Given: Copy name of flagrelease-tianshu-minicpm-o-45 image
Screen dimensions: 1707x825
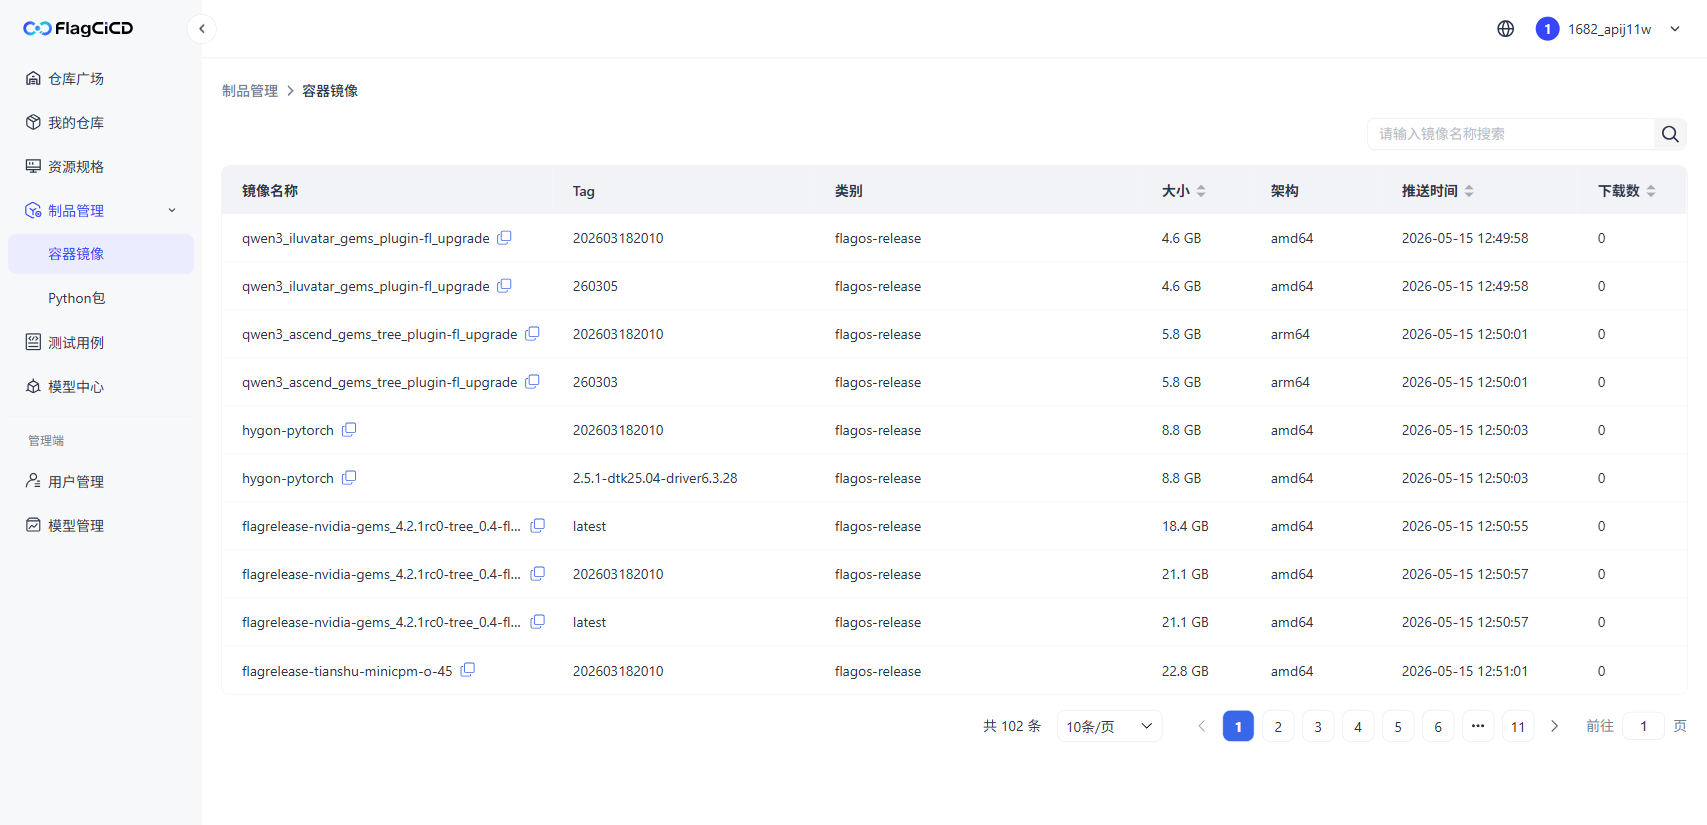Looking at the screenshot, I should 468,670.
